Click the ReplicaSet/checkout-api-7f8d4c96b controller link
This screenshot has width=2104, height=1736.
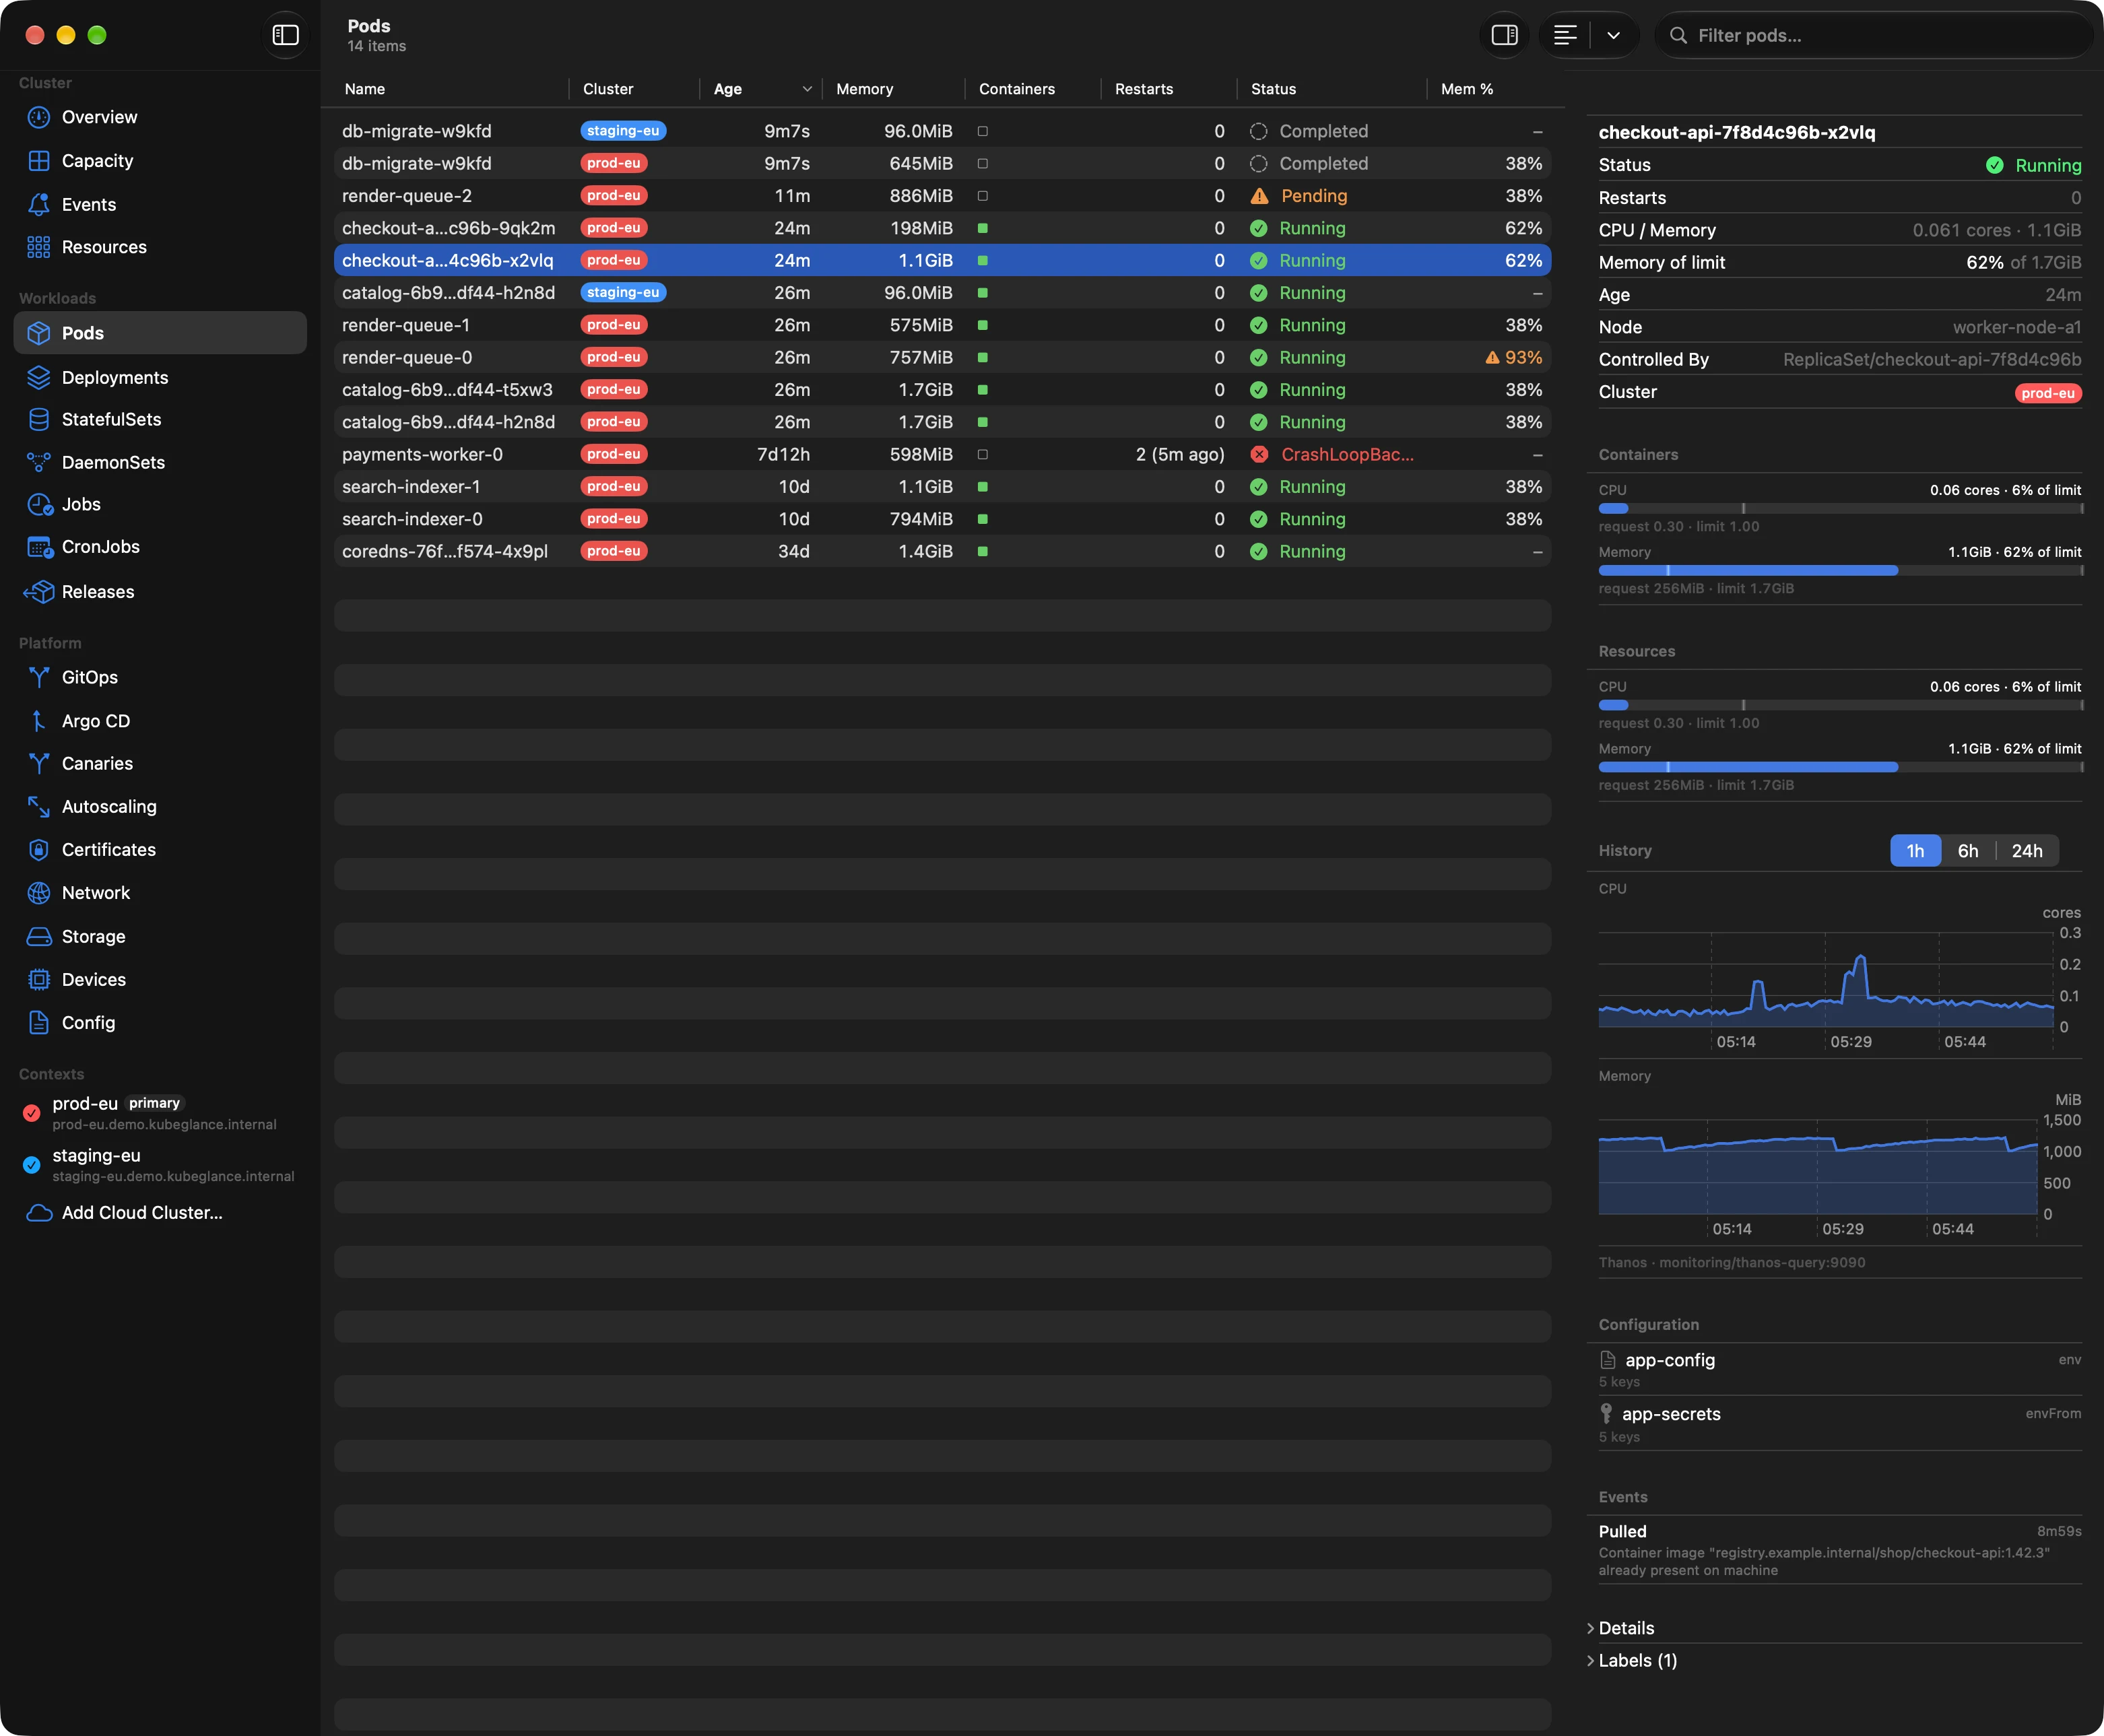pyautogui.click(x=1932, y=359)
